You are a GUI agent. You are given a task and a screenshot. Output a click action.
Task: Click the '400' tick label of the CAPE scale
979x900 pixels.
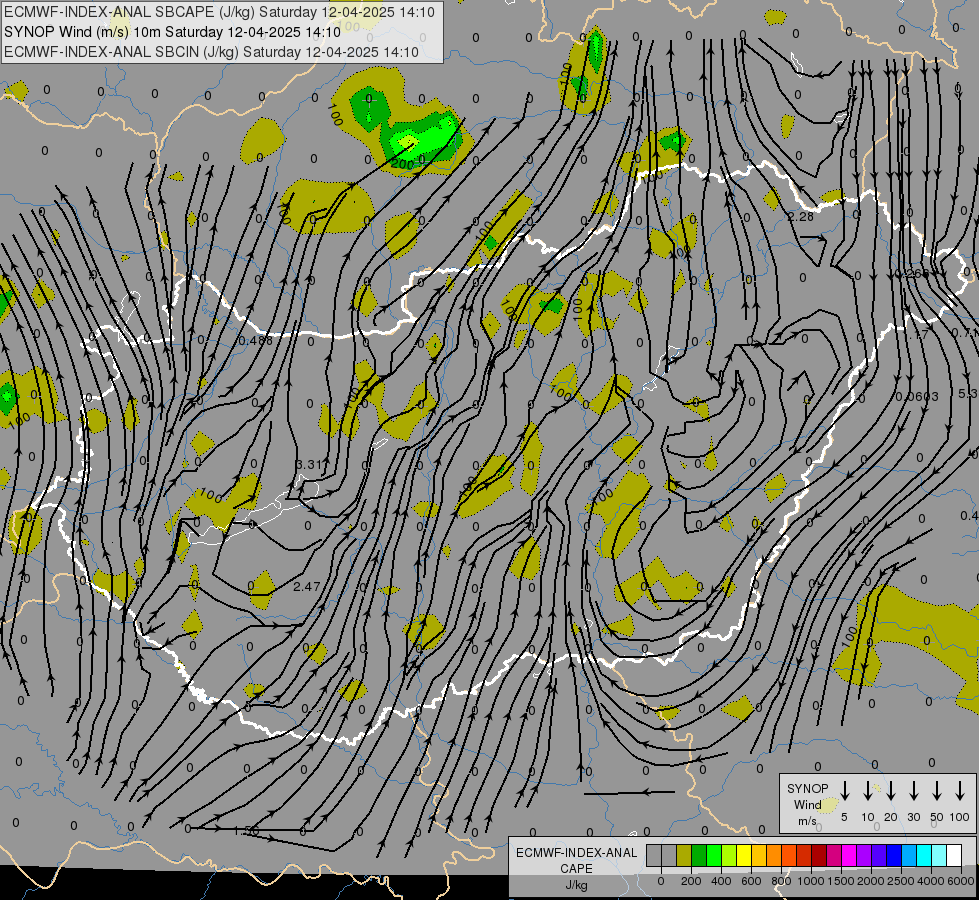coord(721,881)
